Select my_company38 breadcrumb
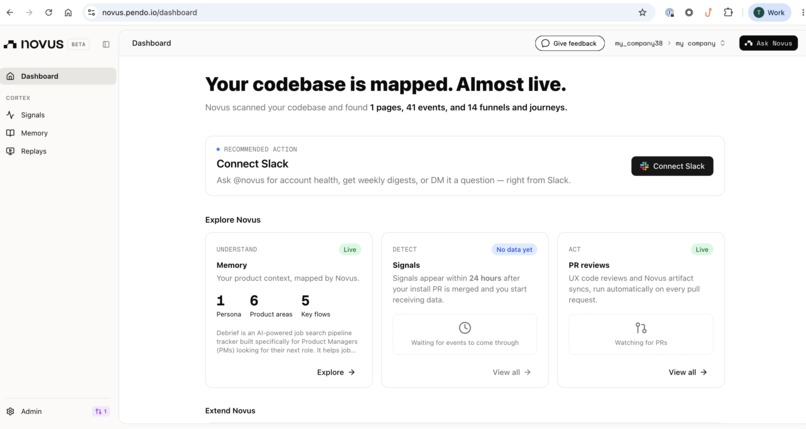806x429 pixels. tap(638, 44)
